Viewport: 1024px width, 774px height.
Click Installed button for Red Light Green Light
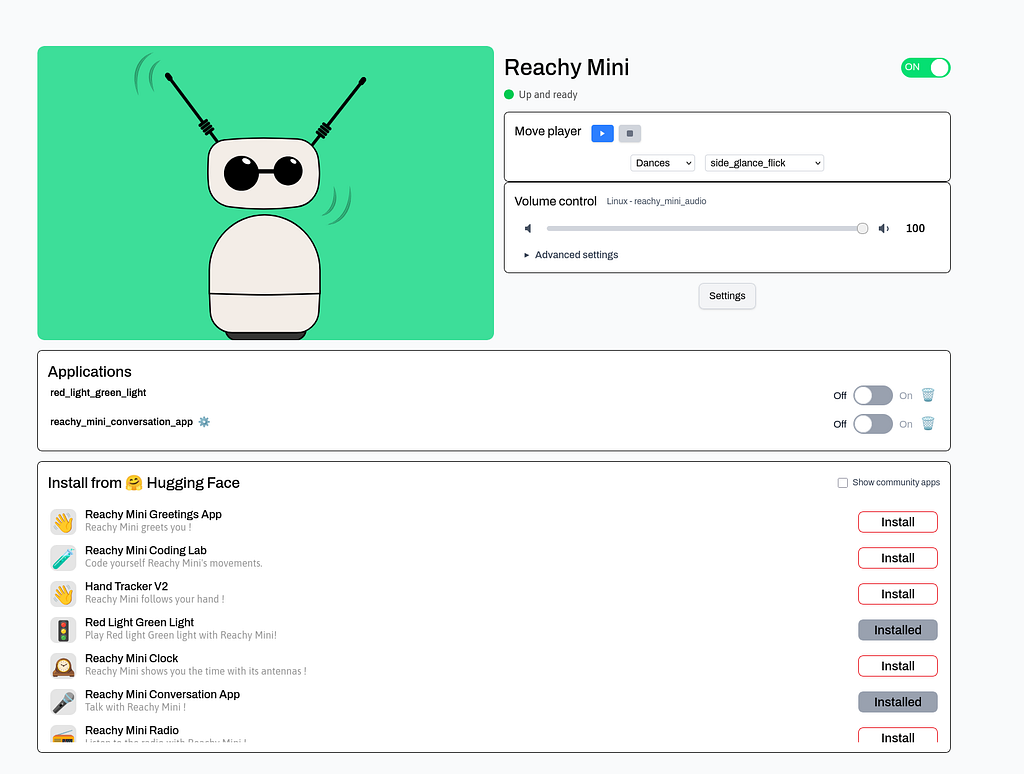click(x=898, y=630)
